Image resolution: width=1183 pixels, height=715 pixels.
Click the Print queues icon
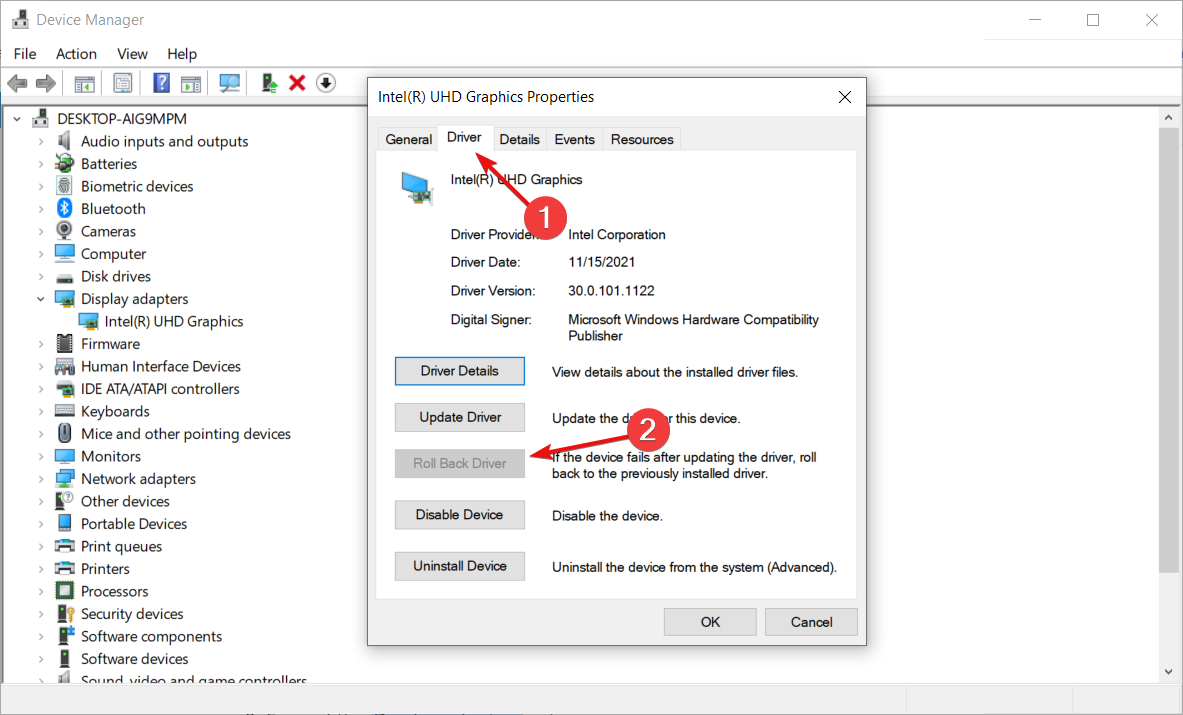65,546
